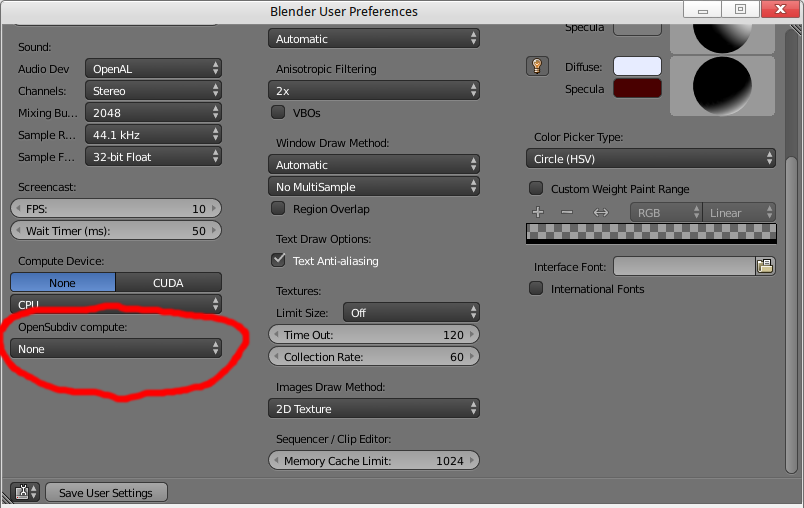This screenshot has width=804, height=508.
Task: Close the Blender User Preferences window
Action: [780, 9]
